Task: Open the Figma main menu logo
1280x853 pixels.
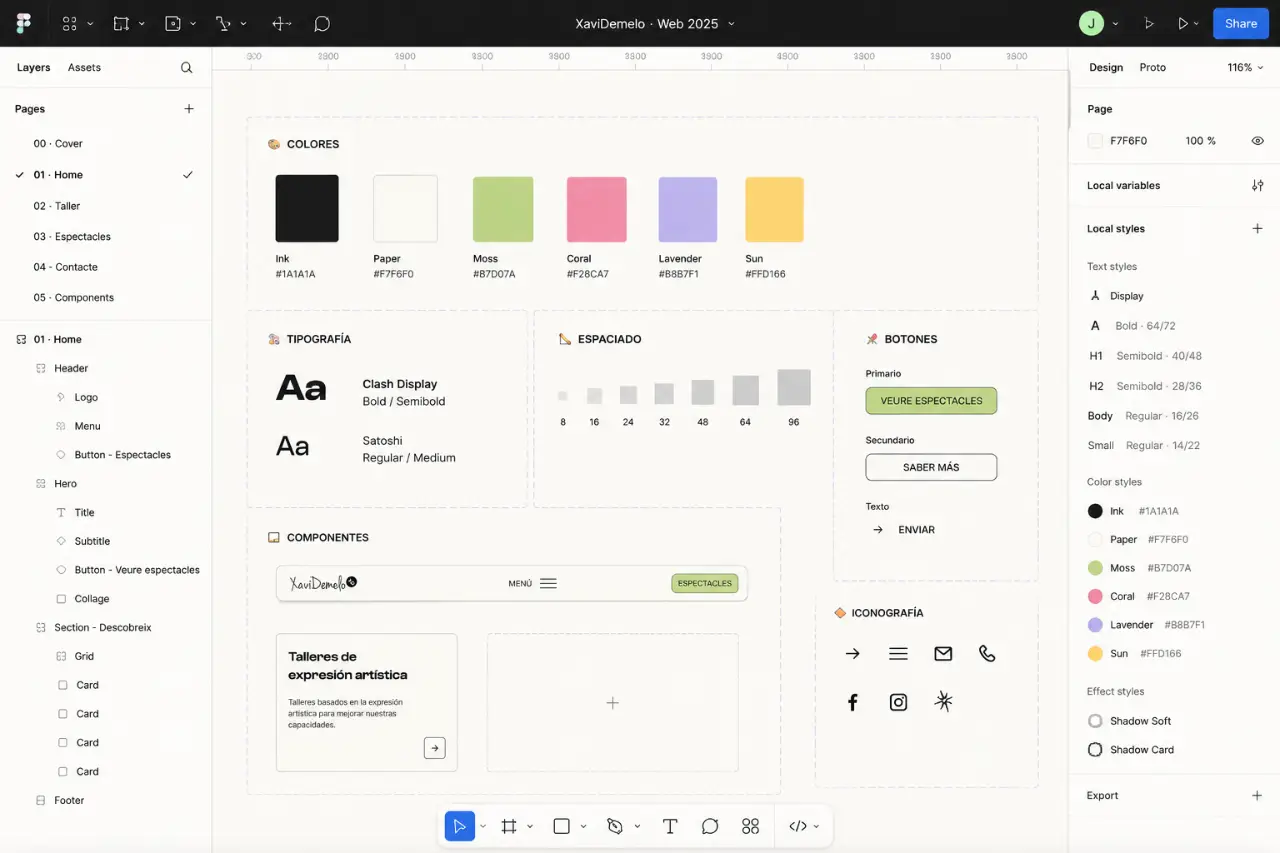Action: pos(23,23)
